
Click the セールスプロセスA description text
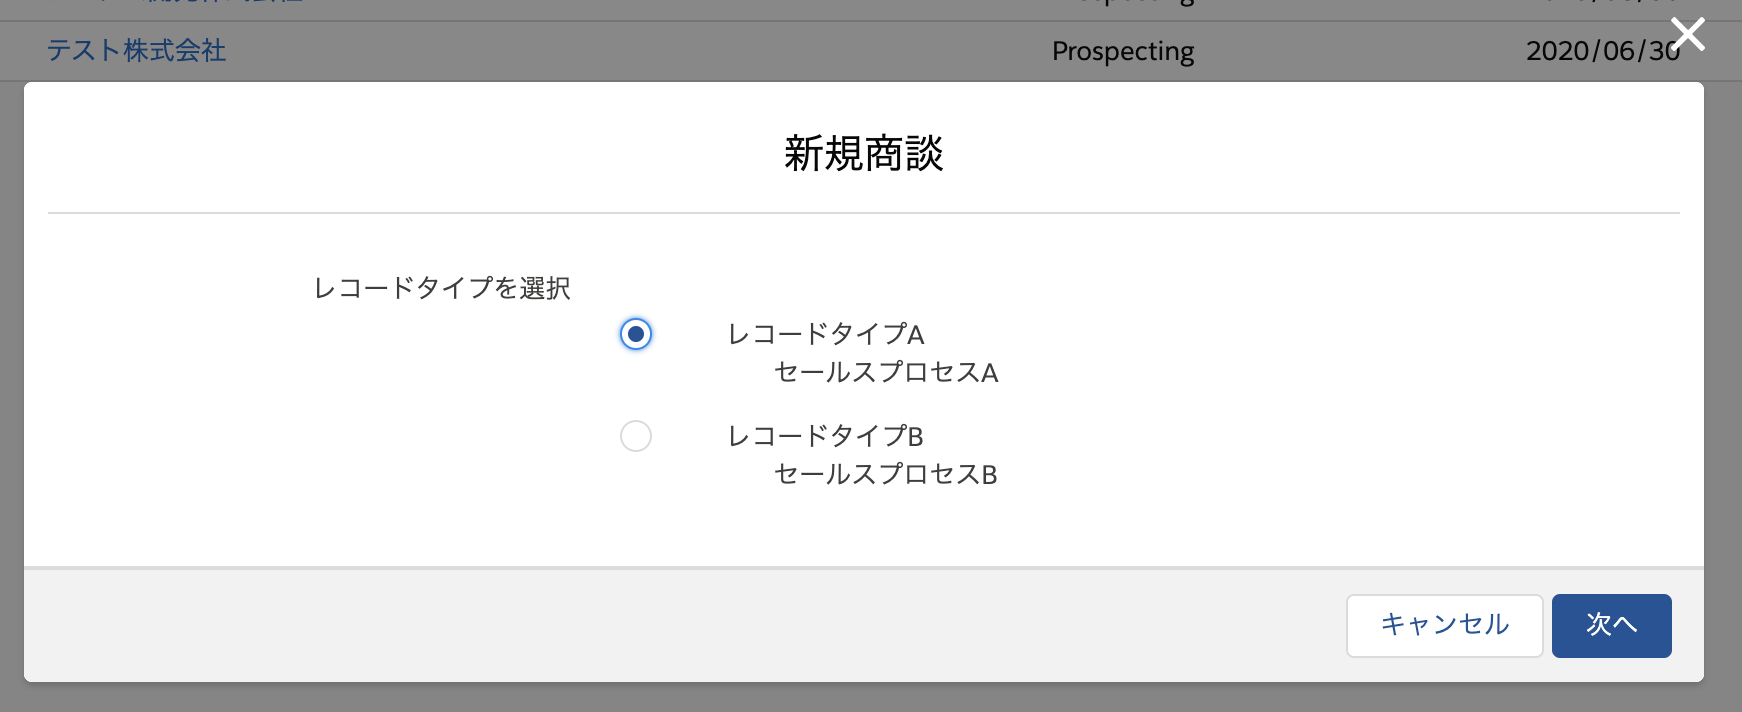pos(886,373)
